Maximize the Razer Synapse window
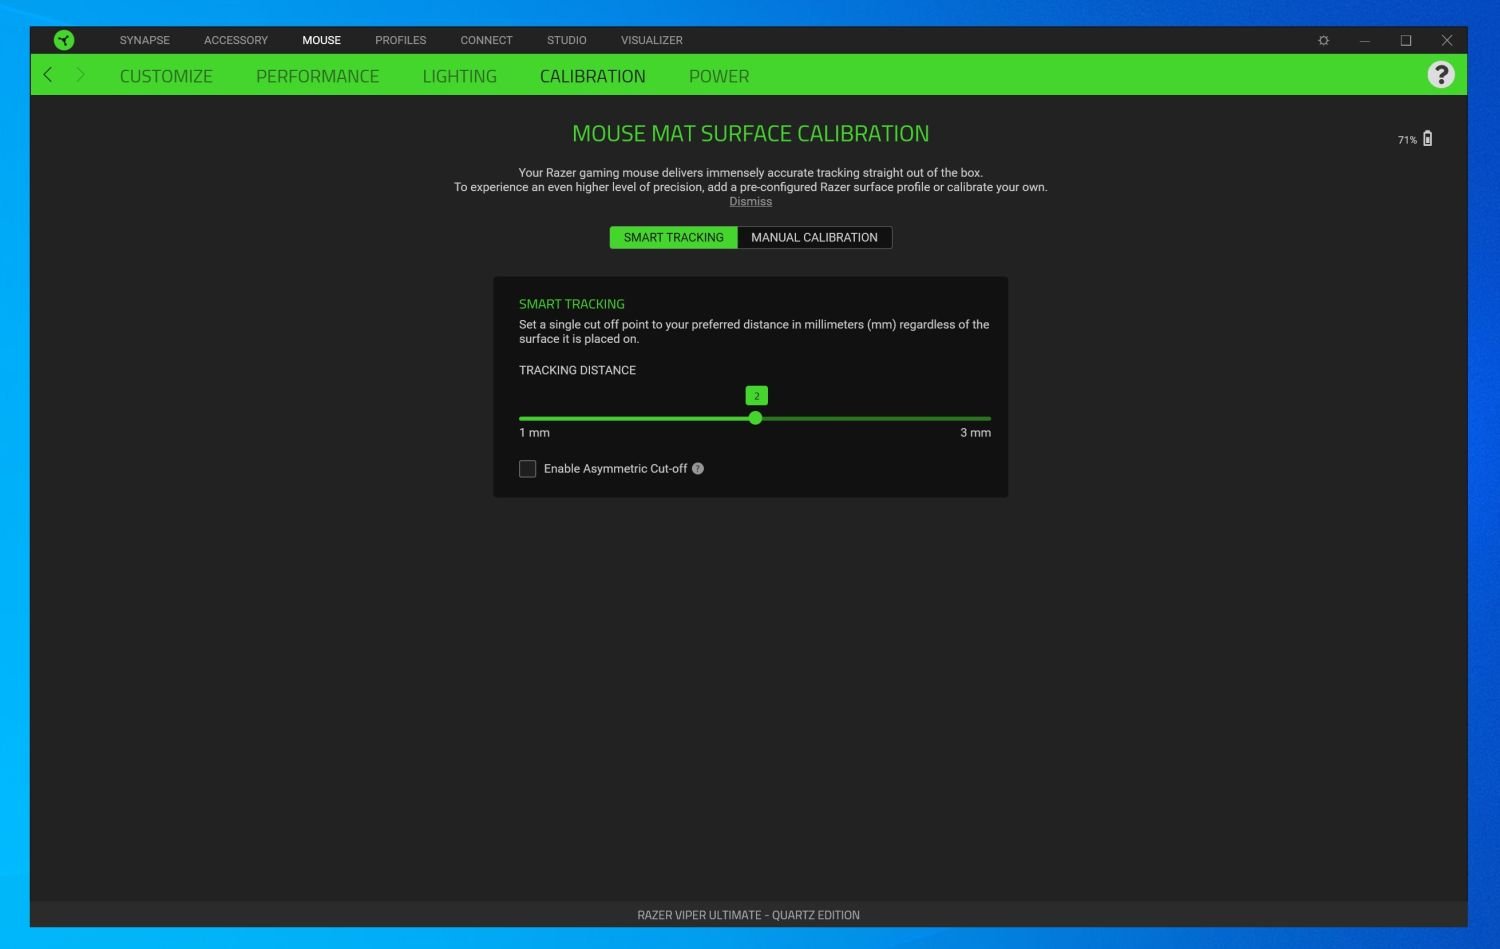1500x949 pixels. [x=1406, y=40]
